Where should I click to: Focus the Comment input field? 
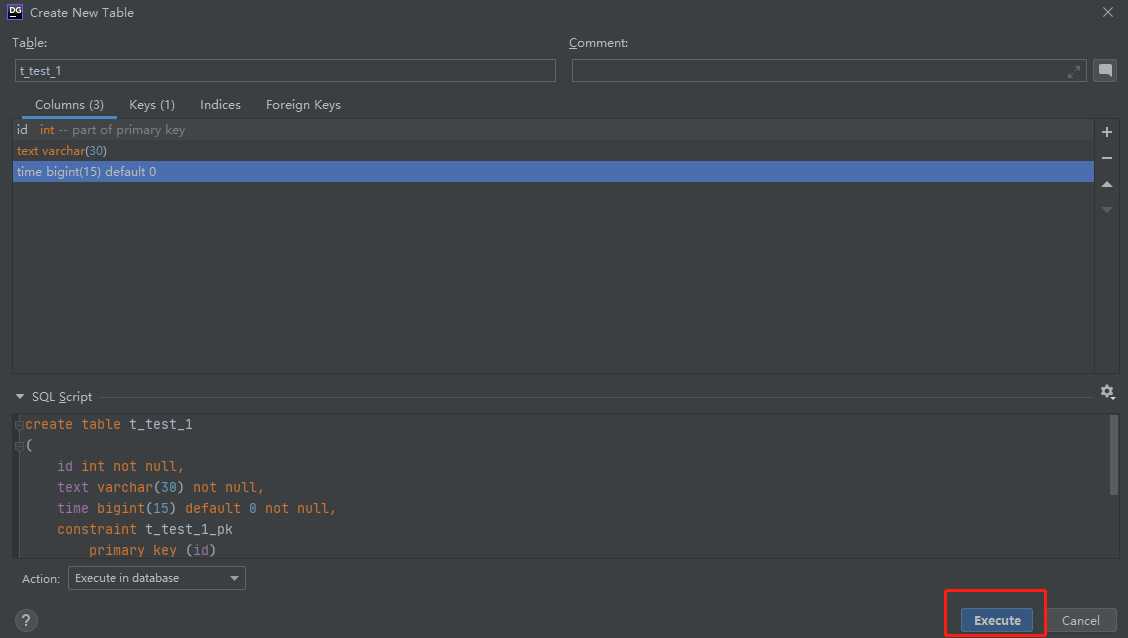829,70
